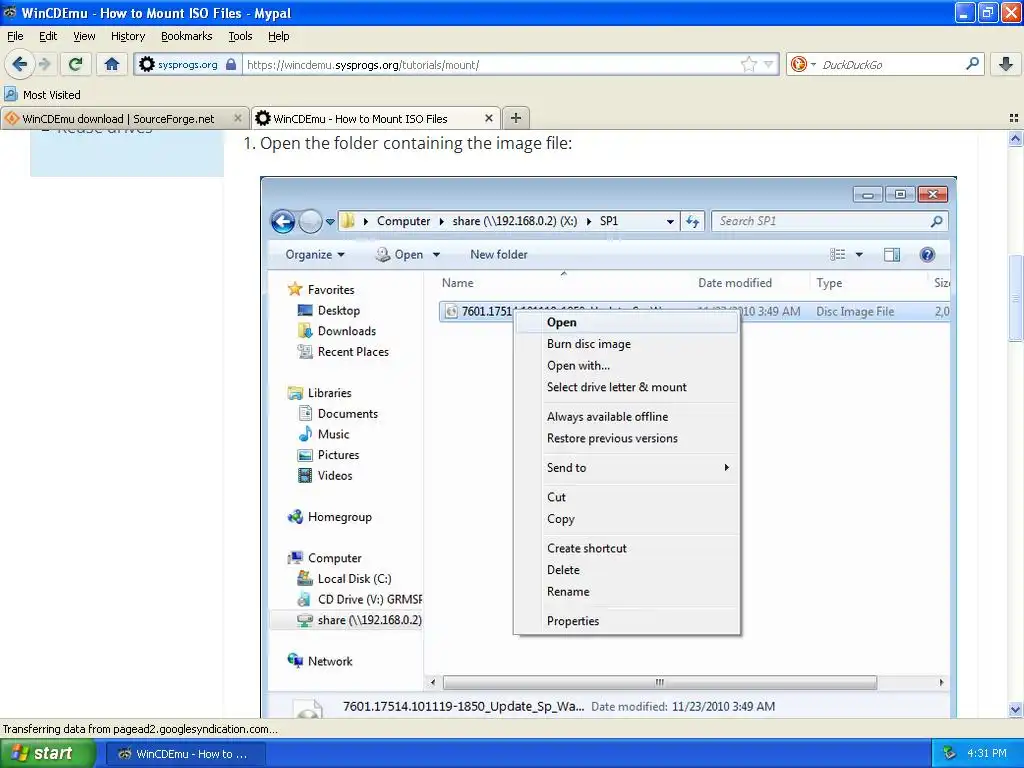Viewport: 1024px width, 768px height.
Task: Click the Explorer address refresh icon
Action: click(692, 221)
